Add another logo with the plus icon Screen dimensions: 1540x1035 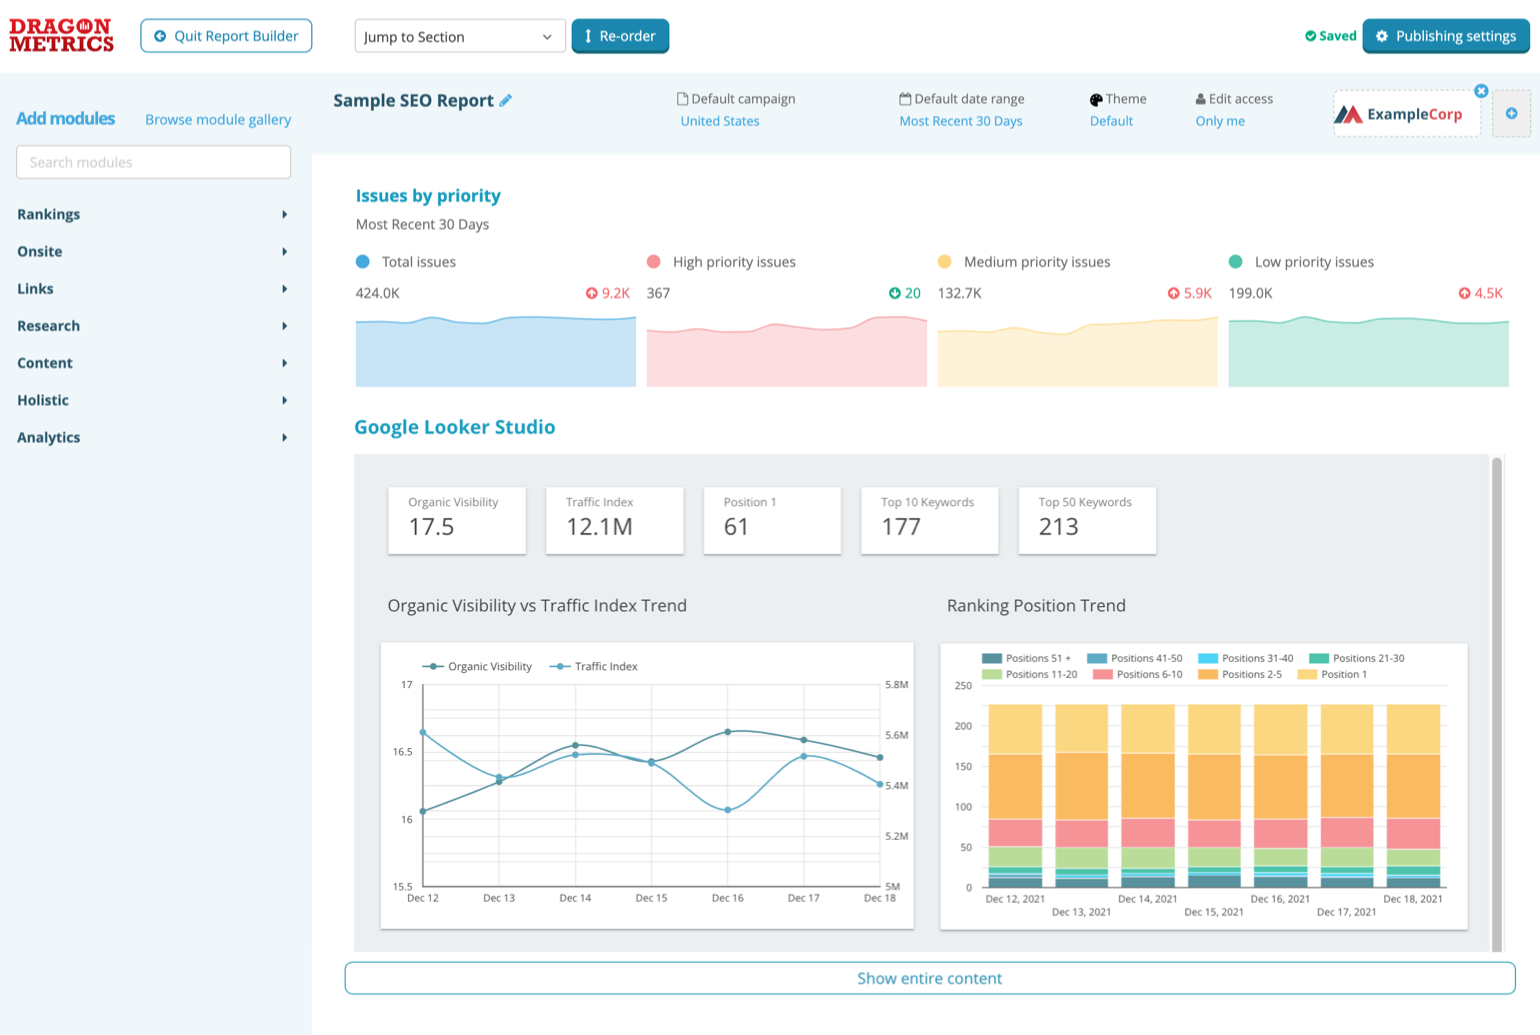point(1511,113)
